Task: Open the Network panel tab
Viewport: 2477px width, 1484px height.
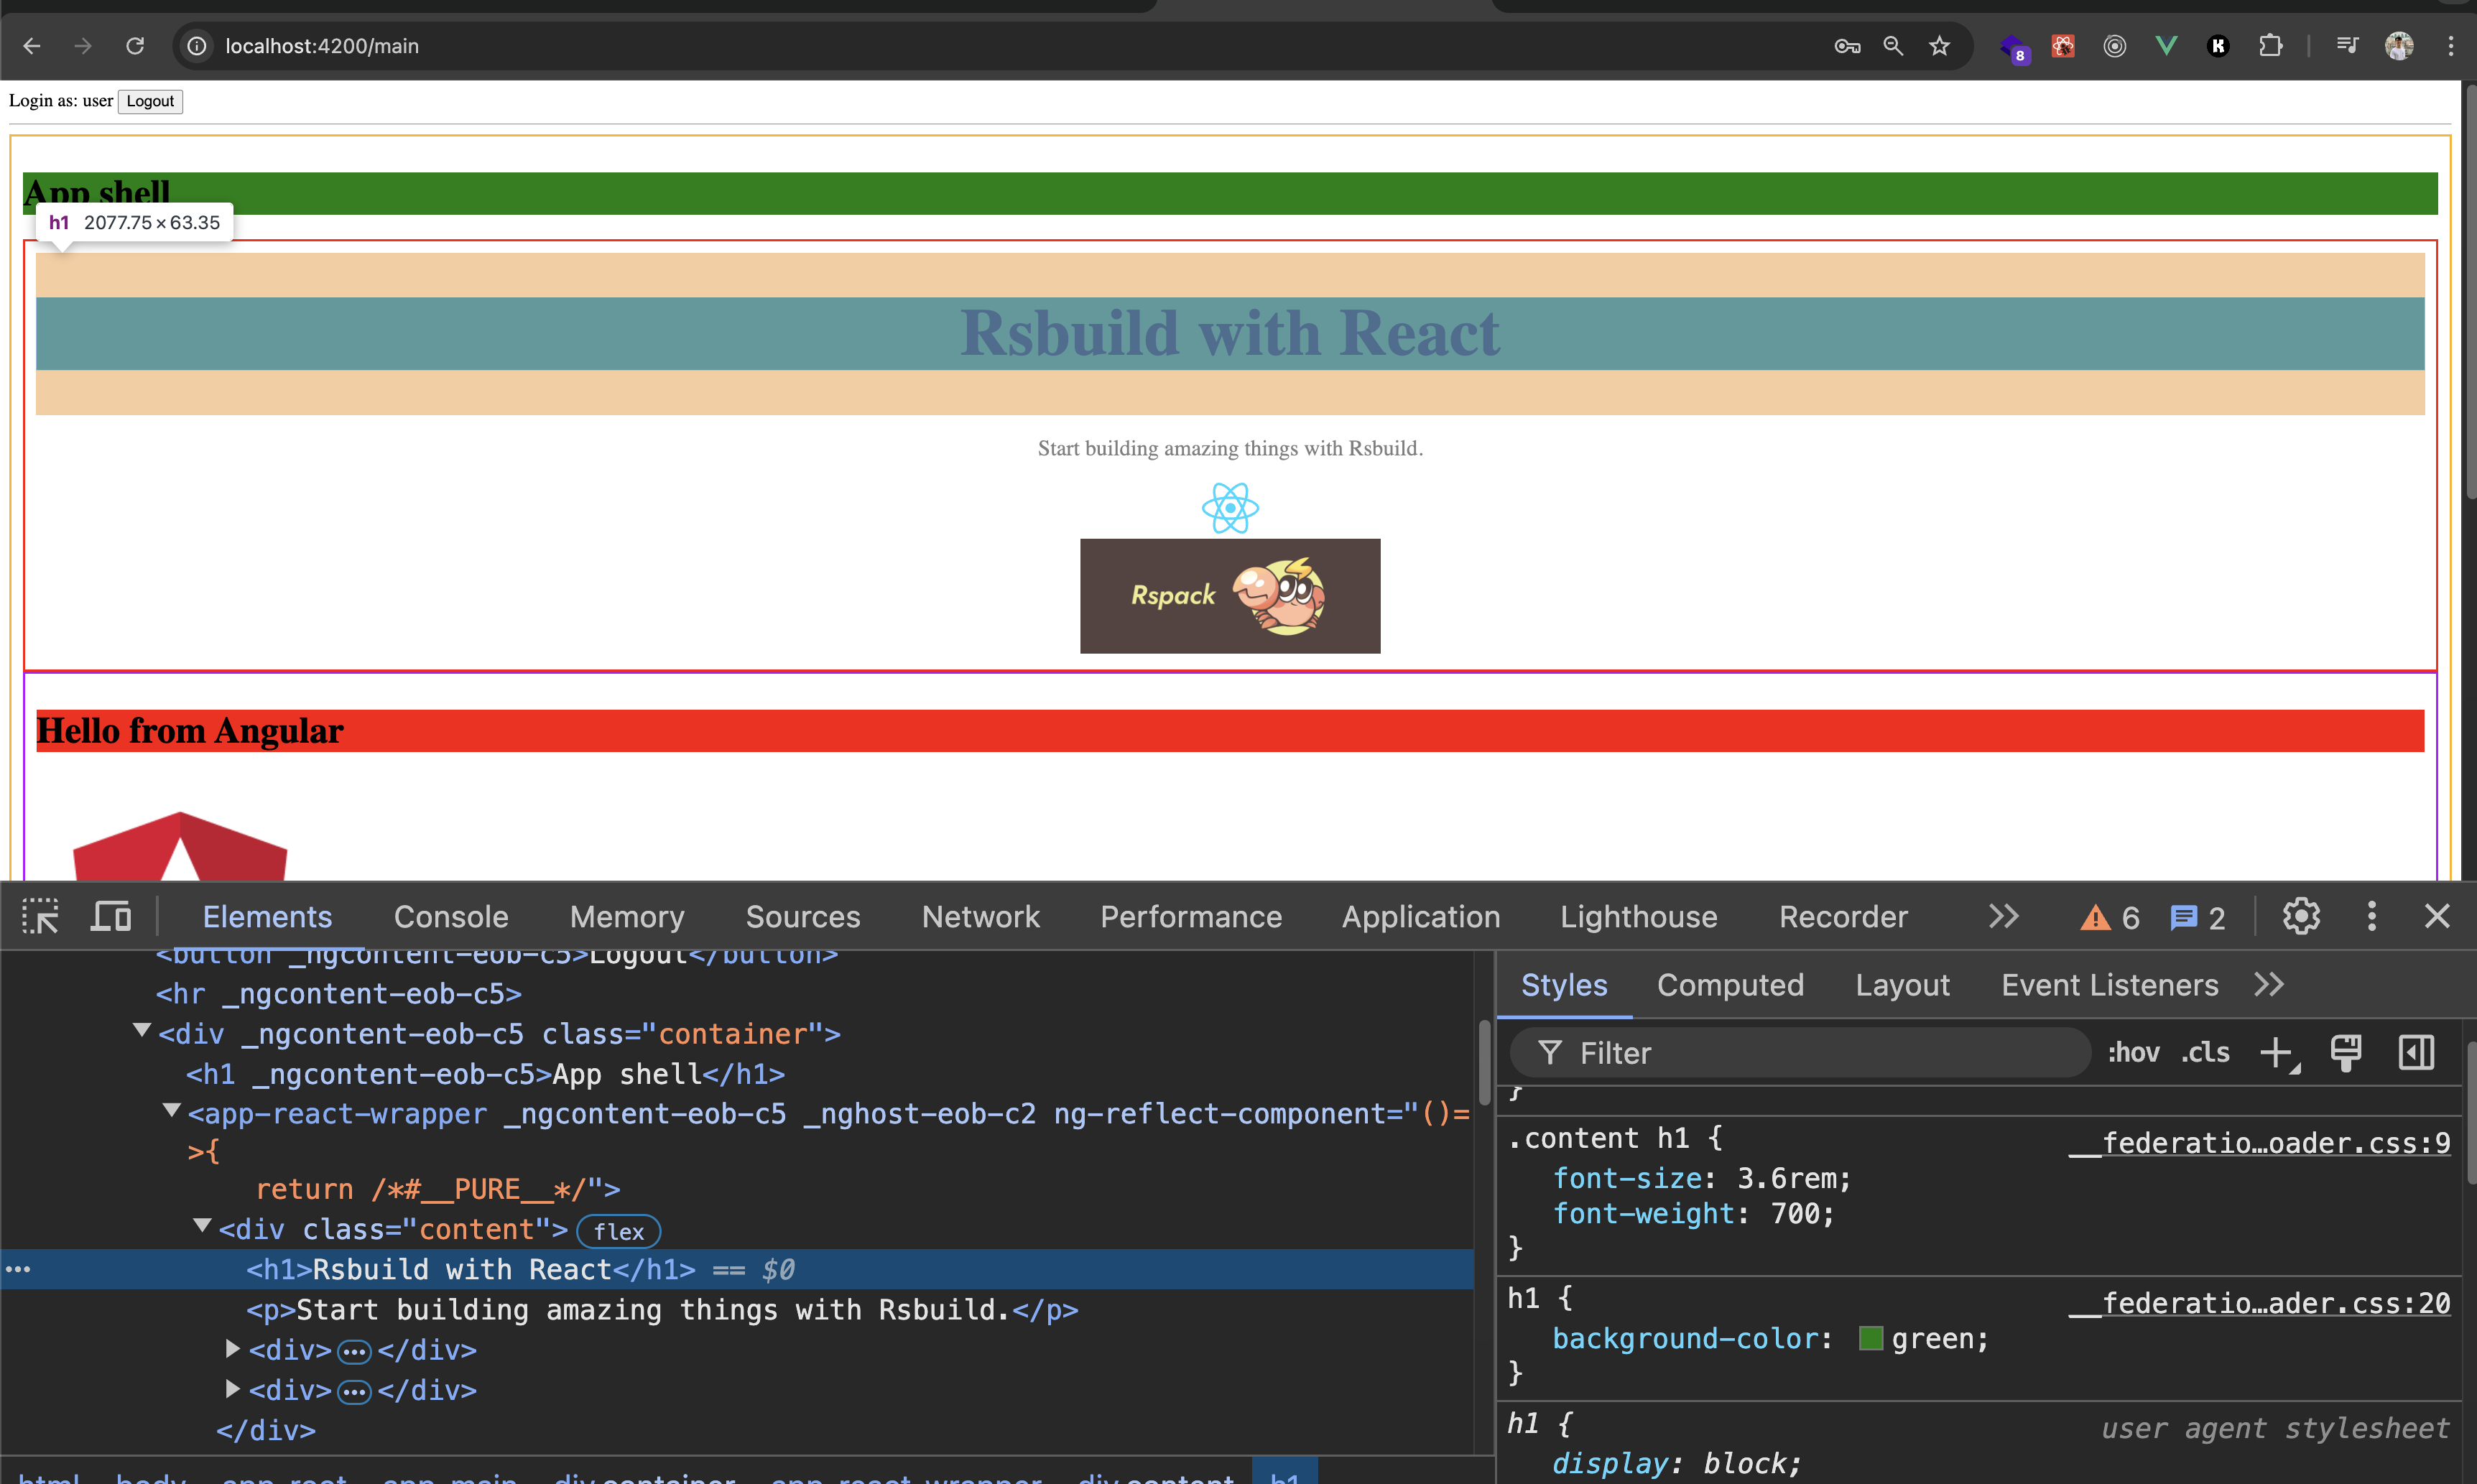Action: 980,916
